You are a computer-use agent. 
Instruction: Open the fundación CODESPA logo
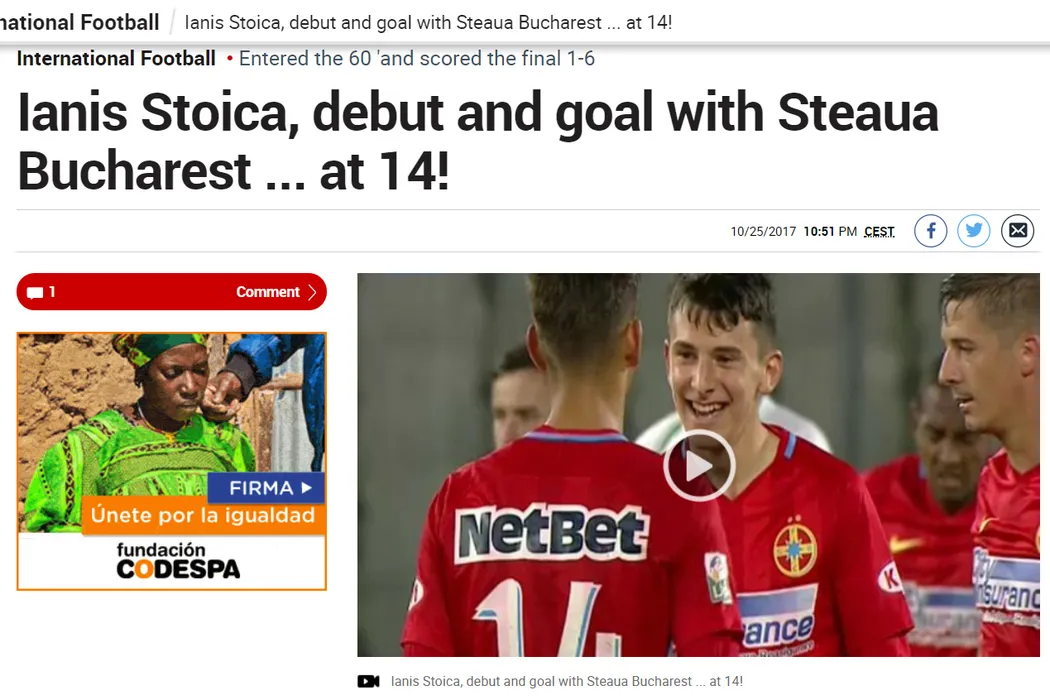point(177,561)
